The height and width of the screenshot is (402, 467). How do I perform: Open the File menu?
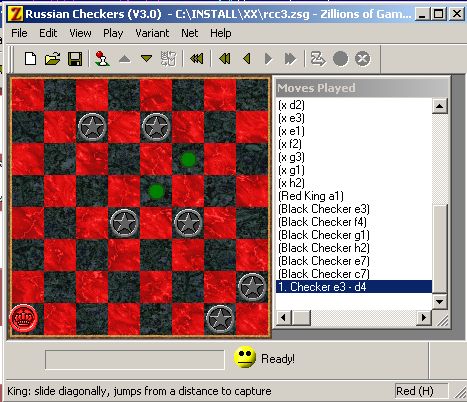click(x=19, y=33)
